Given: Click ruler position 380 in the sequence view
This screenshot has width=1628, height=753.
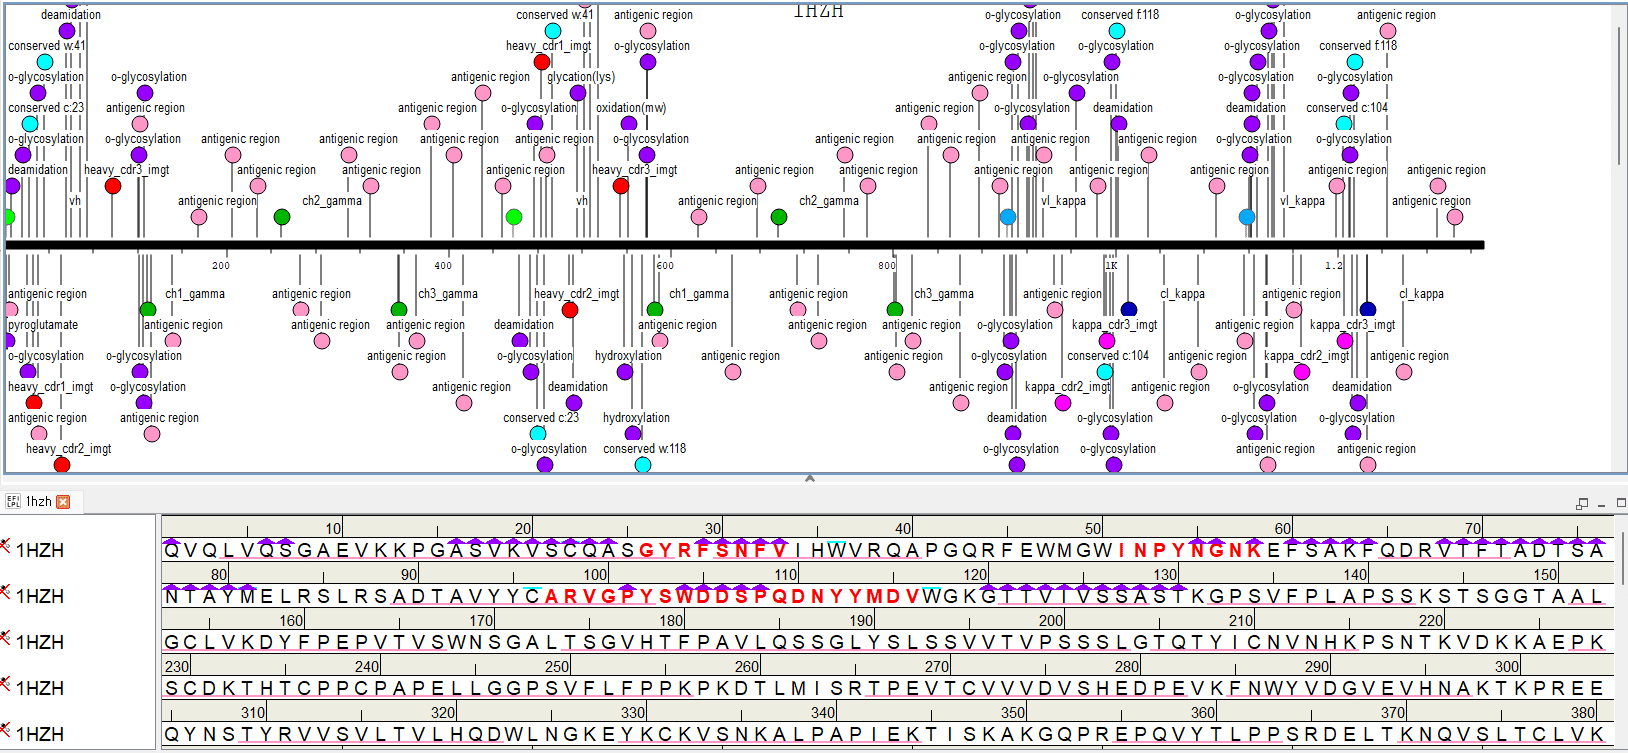Looking at the screenshot, I should [1583, 712].
